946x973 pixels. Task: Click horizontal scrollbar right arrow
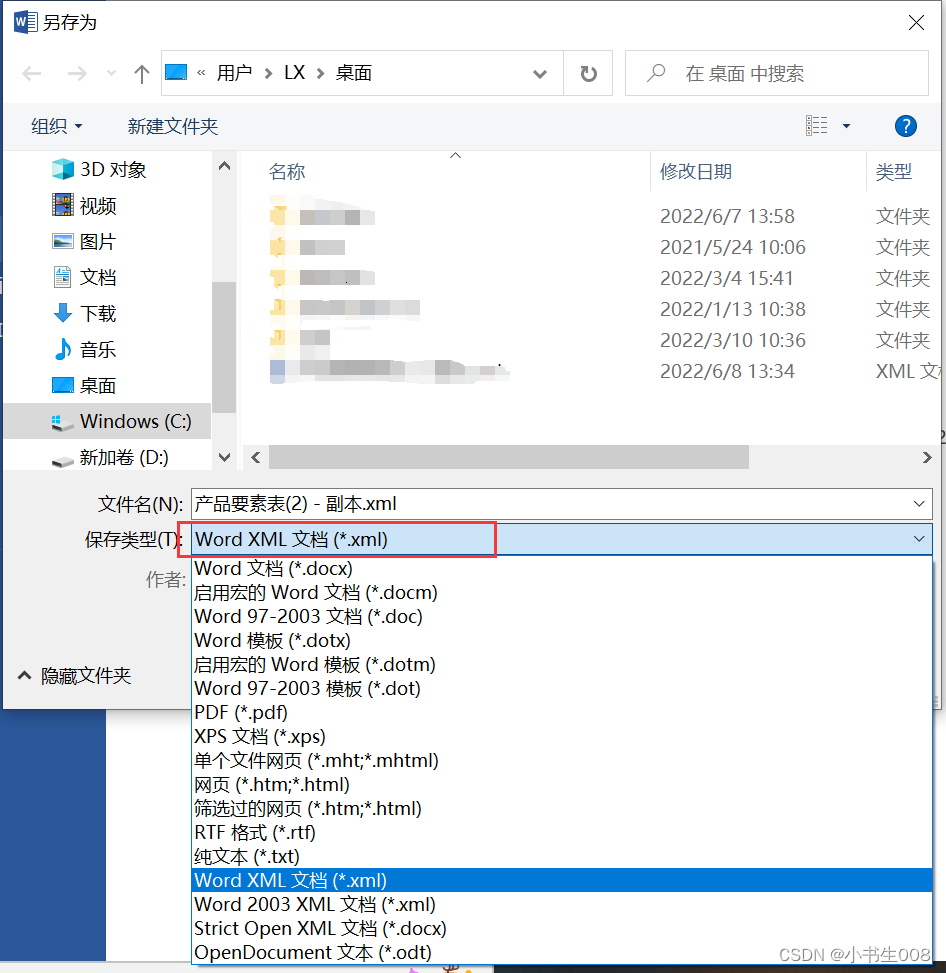tap(927, 457)
